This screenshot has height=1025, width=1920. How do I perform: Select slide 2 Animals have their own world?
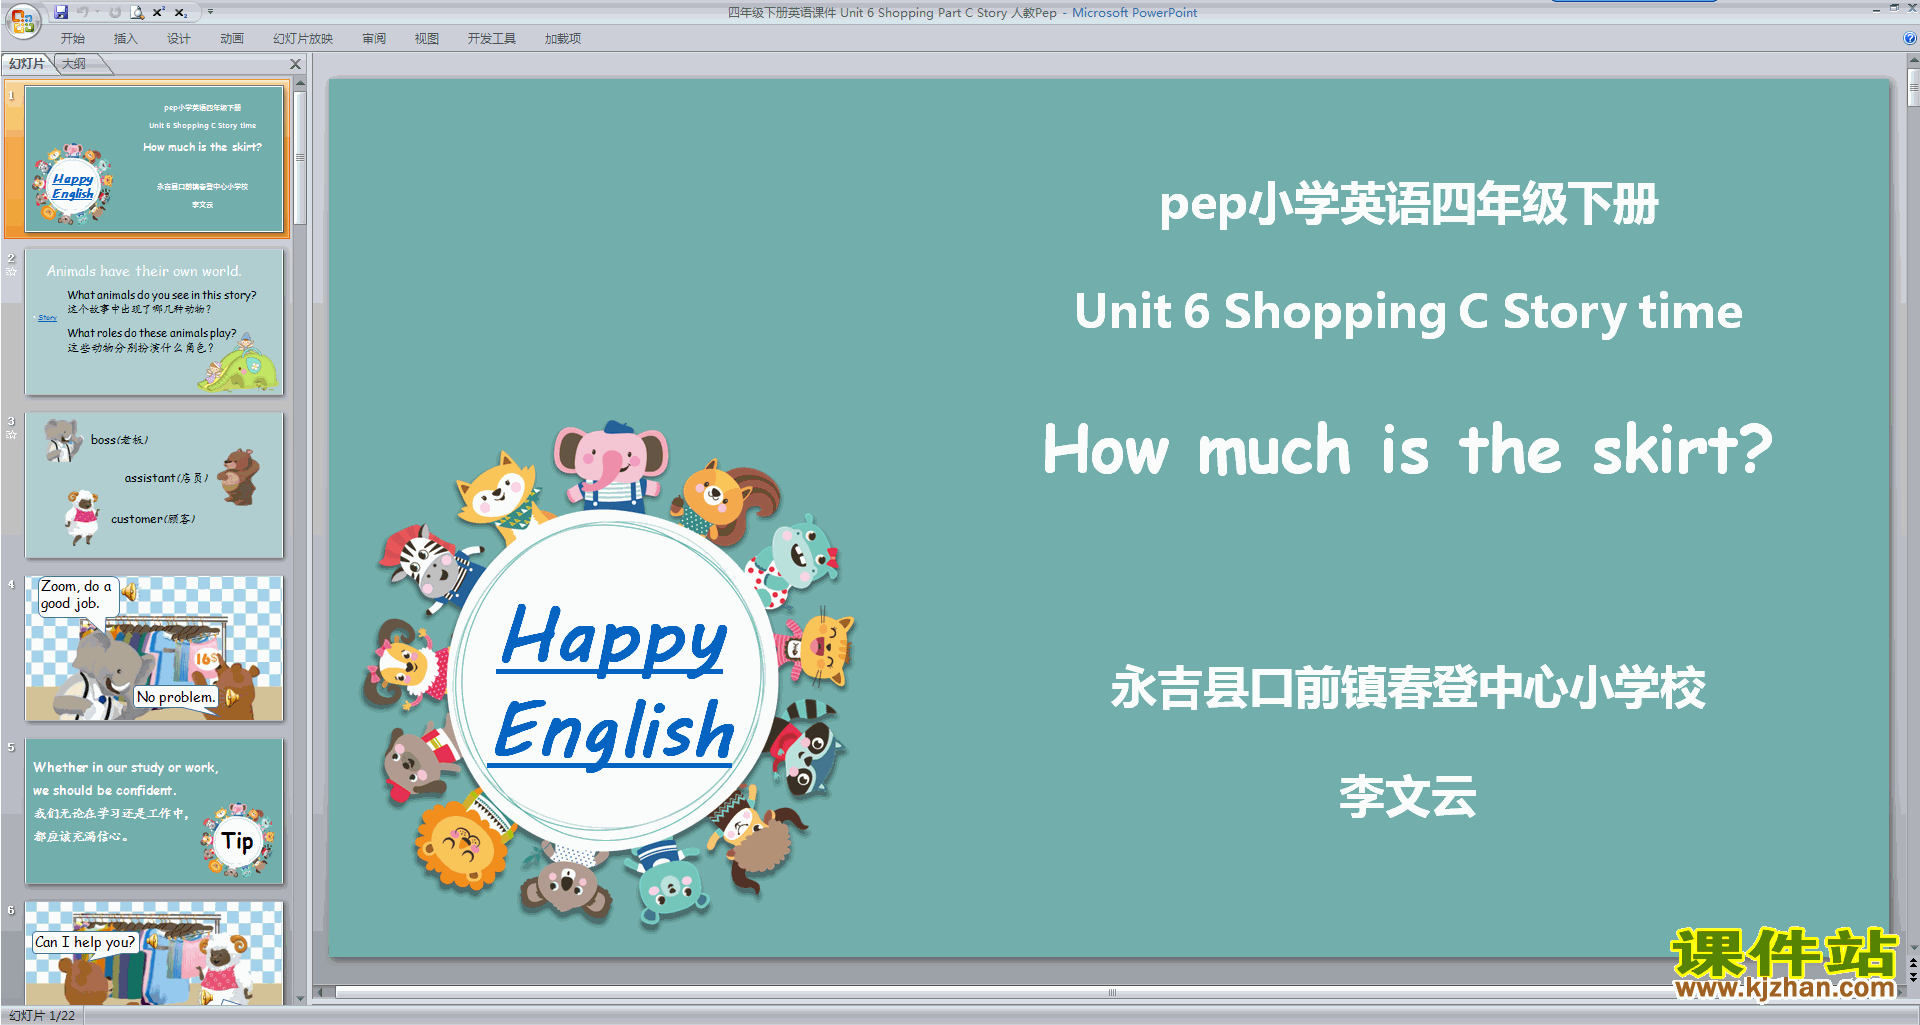coord(155,322)
